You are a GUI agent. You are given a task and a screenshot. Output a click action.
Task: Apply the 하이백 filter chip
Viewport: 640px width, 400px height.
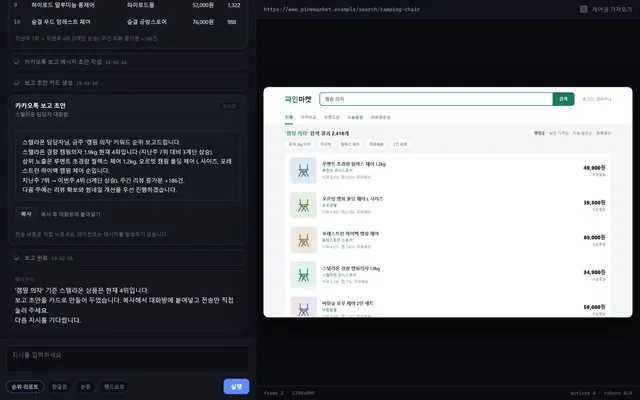(x=326, y=144)
